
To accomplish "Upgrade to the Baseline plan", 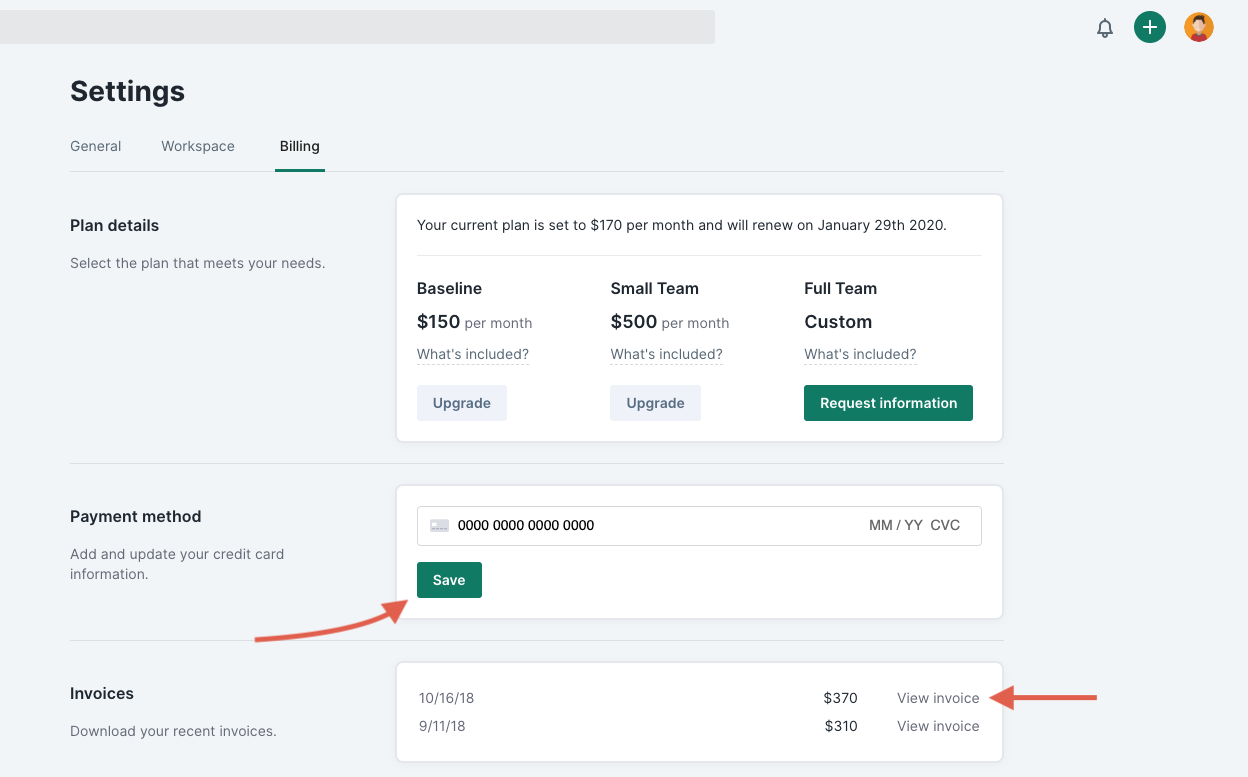I will pos(462,403).
